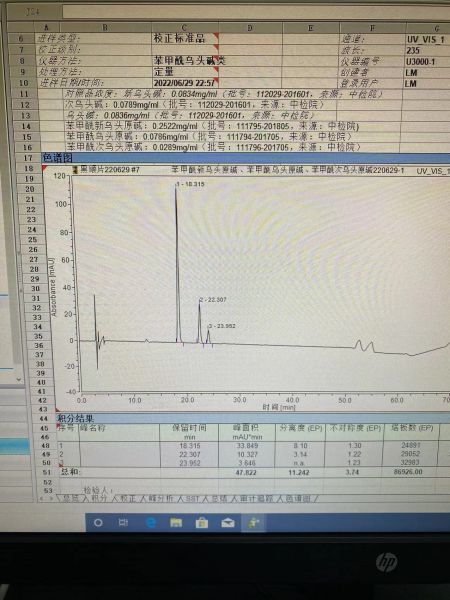Open the 审计追踪 sheet tab
The height and width of the screenshot is (600, 450).
point(253,499)
